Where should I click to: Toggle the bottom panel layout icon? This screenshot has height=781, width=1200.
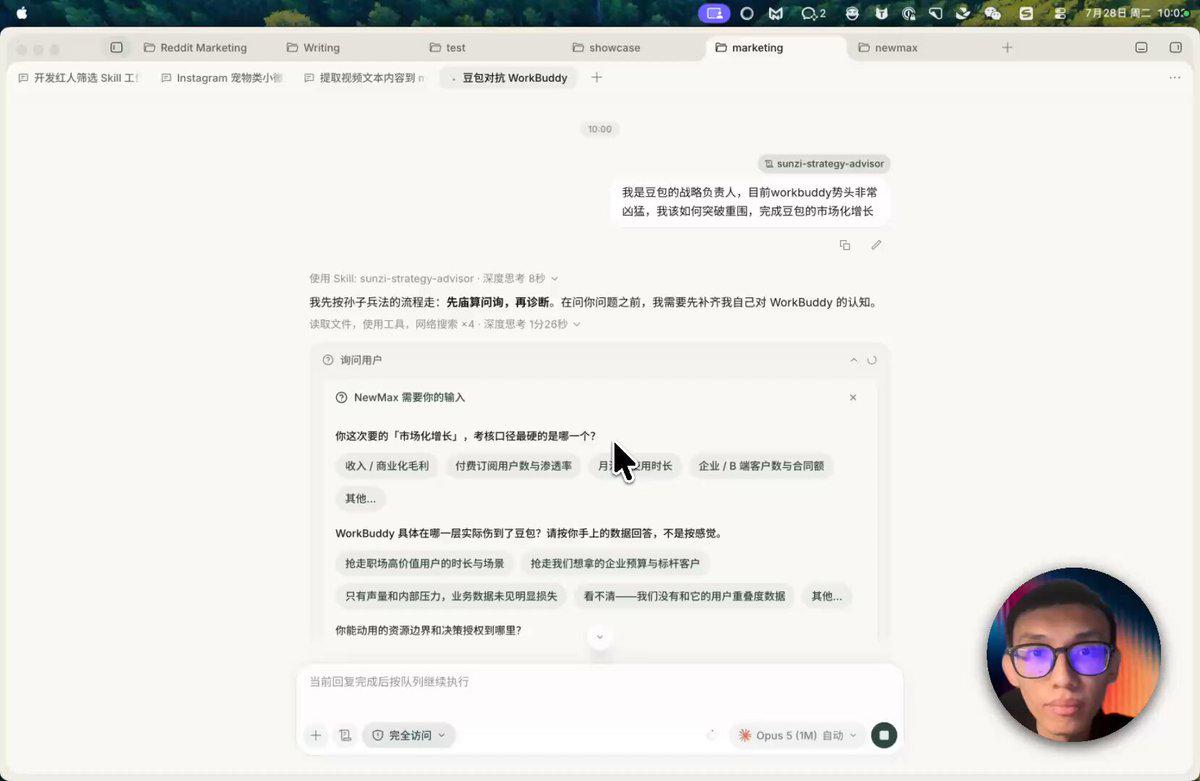[x=1141, y=47]
